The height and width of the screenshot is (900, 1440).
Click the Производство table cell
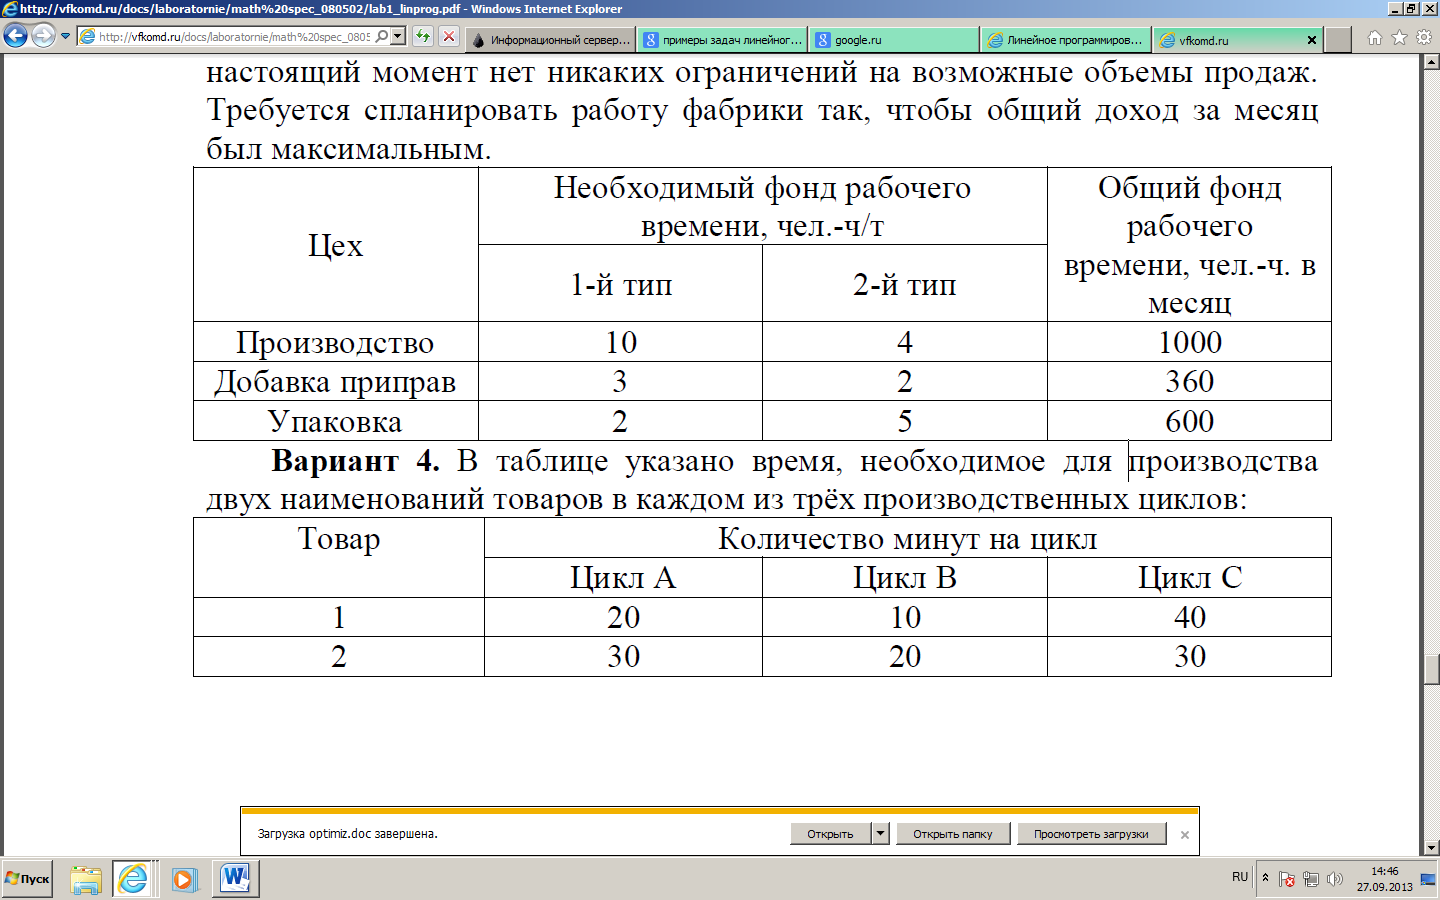(335, 342)
